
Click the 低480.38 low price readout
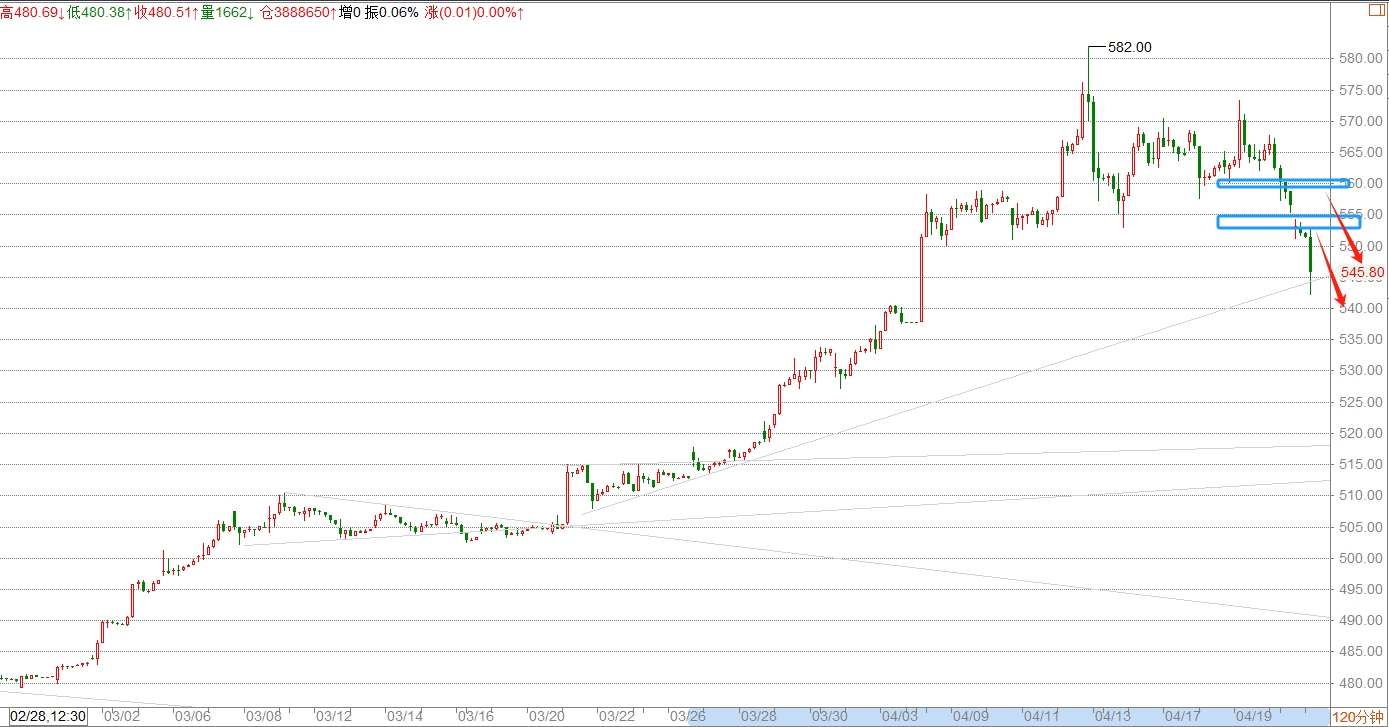coord(100,13)
